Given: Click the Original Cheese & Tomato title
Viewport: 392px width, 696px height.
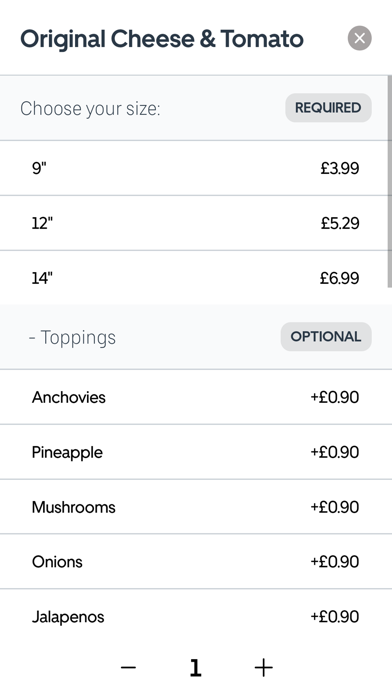Looking at the screenshot, I should [162, 39].
